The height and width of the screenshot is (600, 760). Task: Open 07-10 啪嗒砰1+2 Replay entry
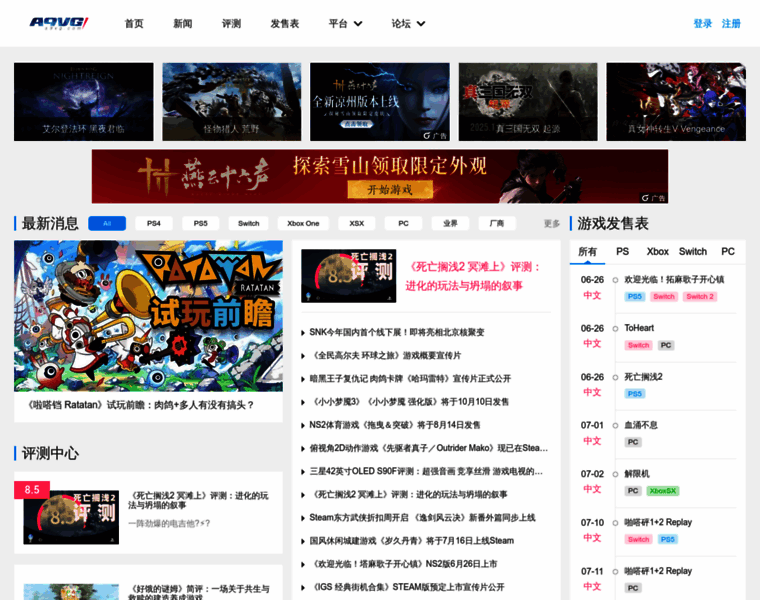coord(658,522)
